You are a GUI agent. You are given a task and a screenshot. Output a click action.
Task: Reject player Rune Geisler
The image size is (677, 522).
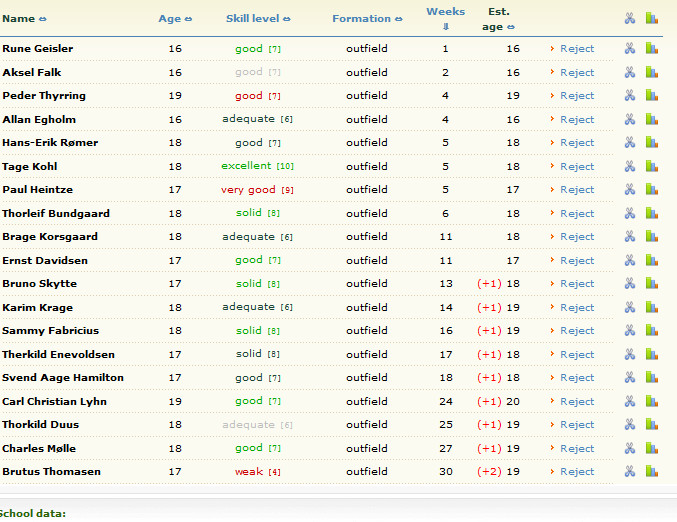coord(577,49)
